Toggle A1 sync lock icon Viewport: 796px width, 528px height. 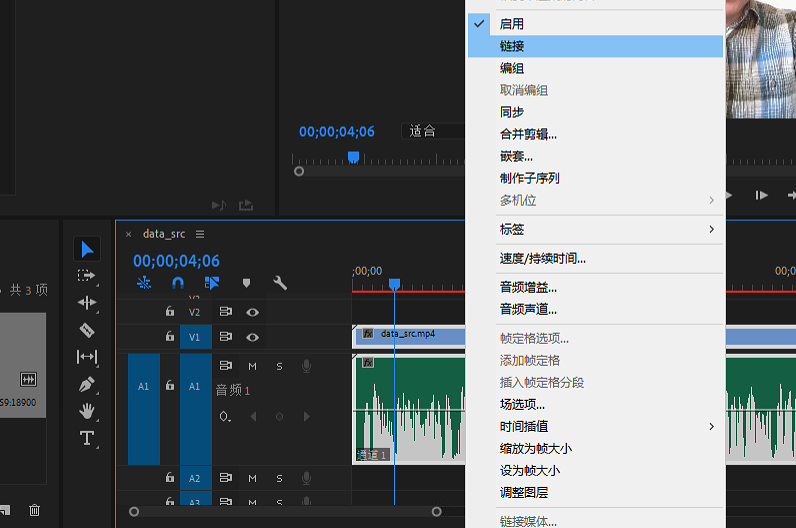point(225,366)
